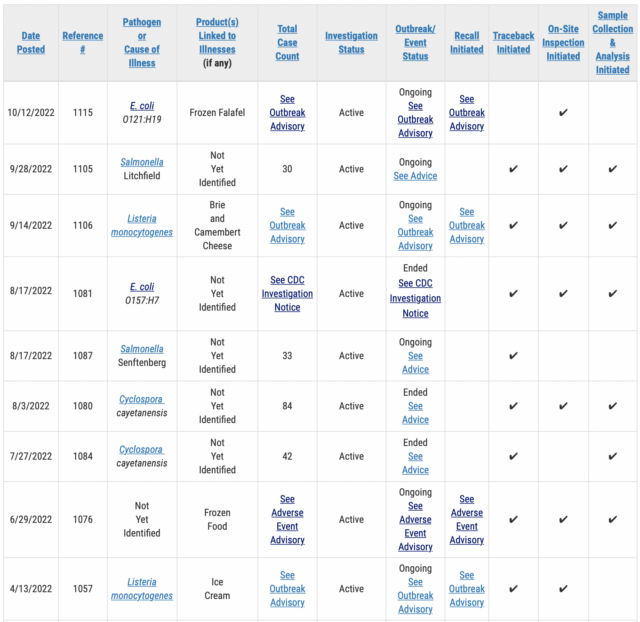
Task: Click Traceback checkmark in row 1081
Action: point(513,293)
